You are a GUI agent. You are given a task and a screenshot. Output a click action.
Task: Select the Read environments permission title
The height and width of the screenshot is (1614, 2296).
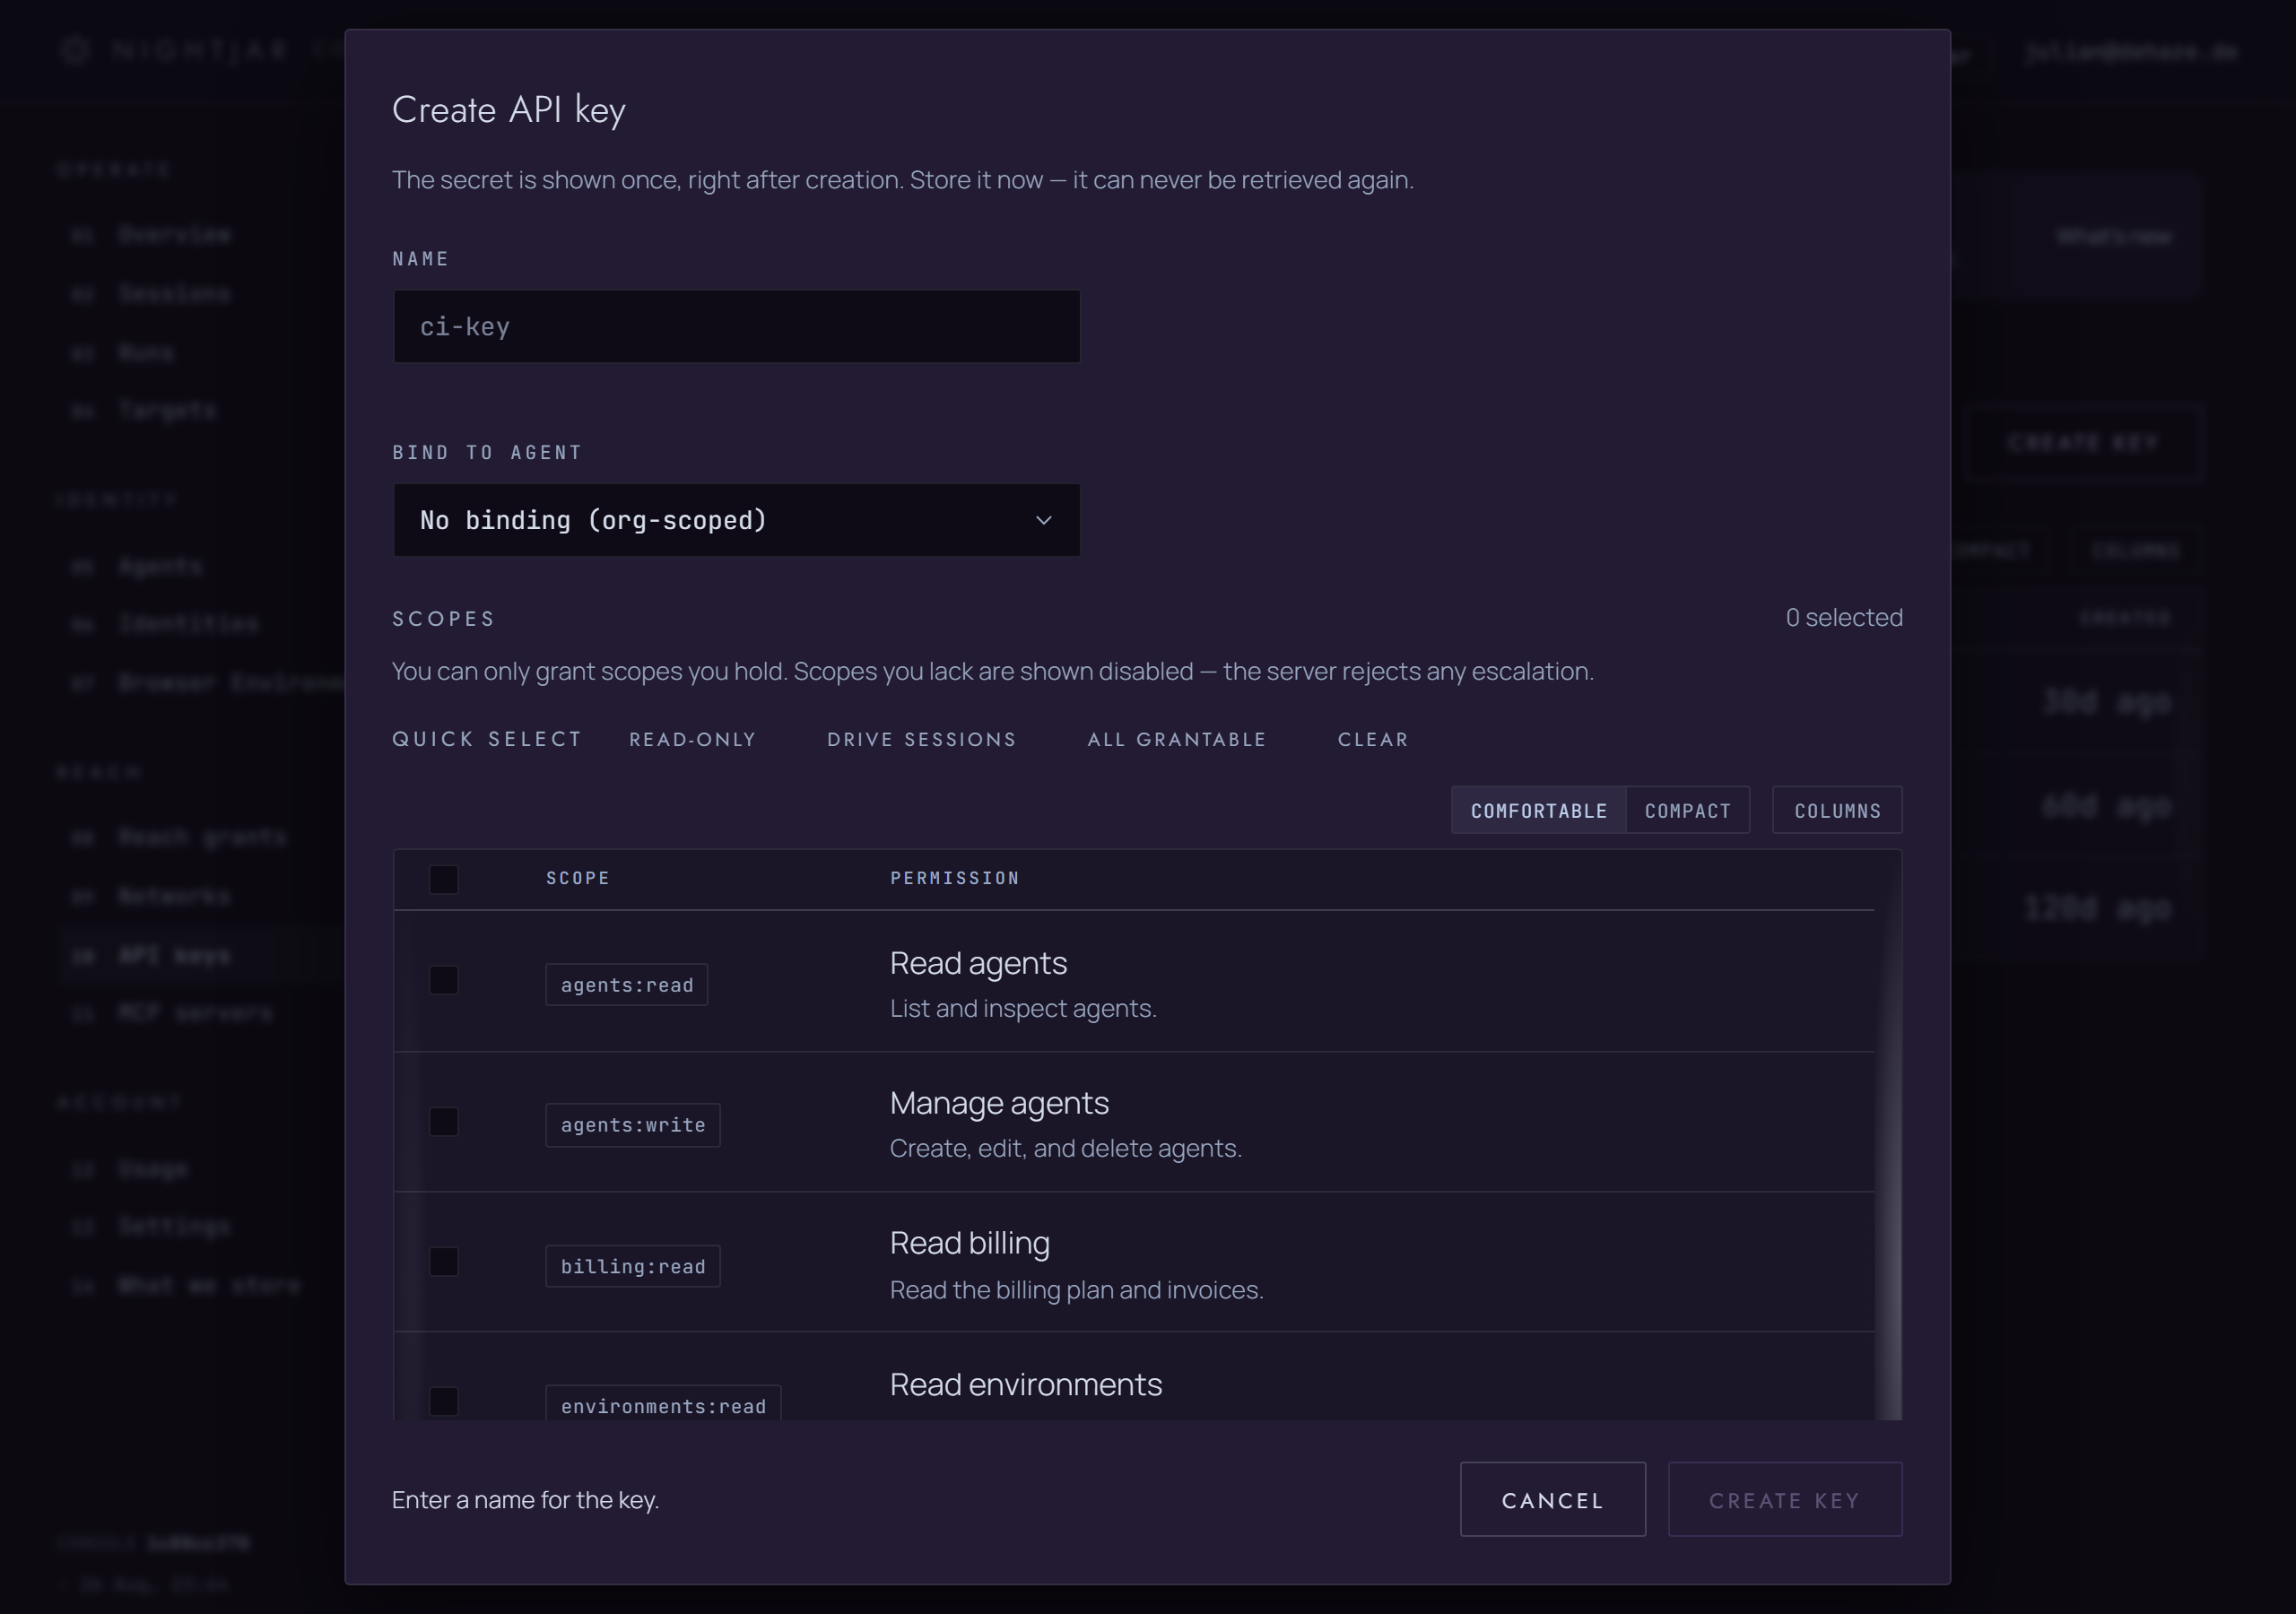(1025, 1384)
